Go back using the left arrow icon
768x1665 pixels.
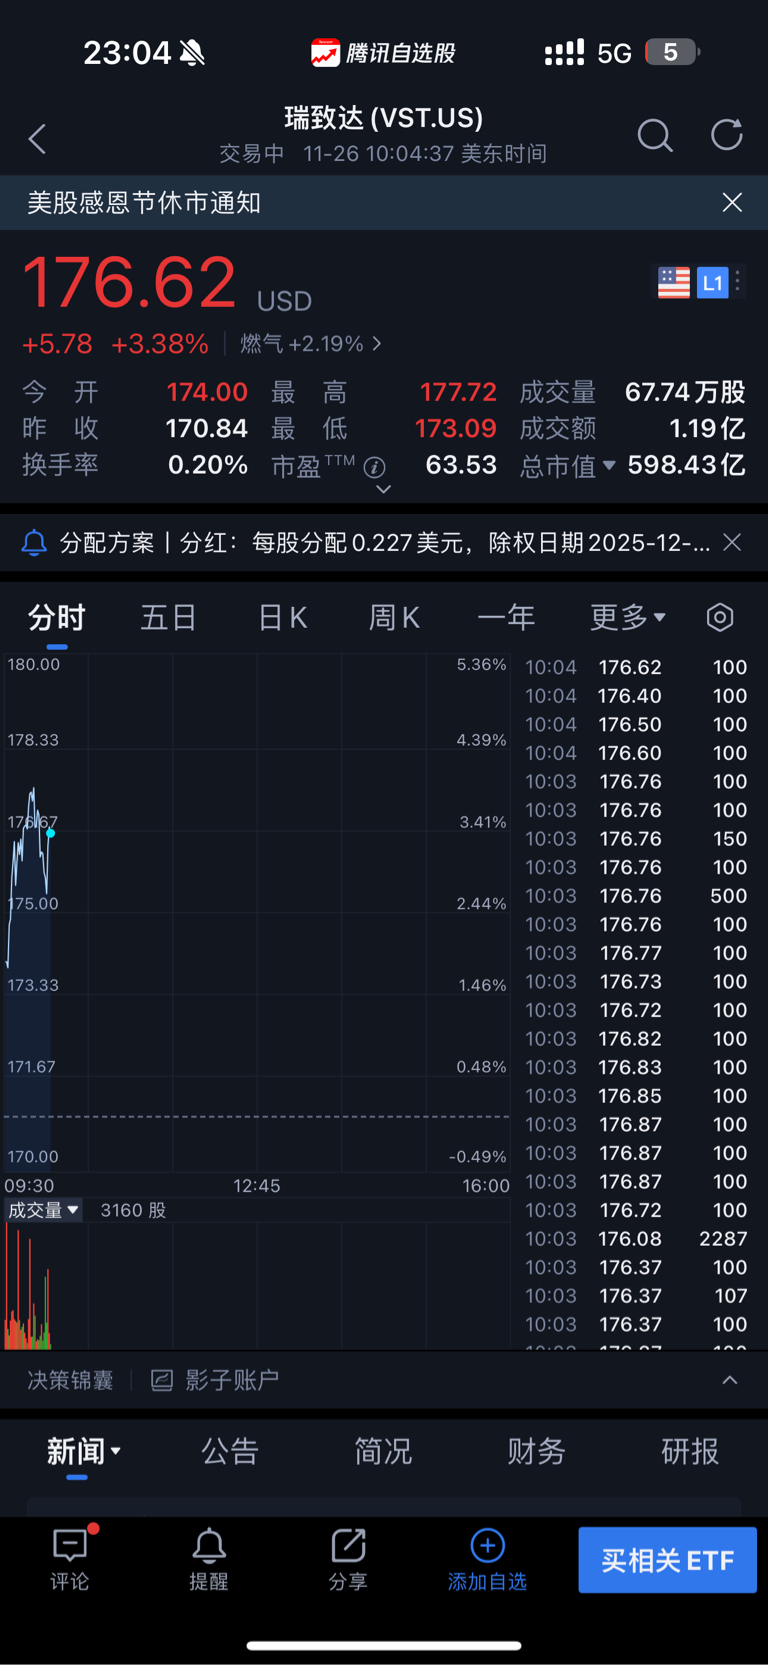38,139
